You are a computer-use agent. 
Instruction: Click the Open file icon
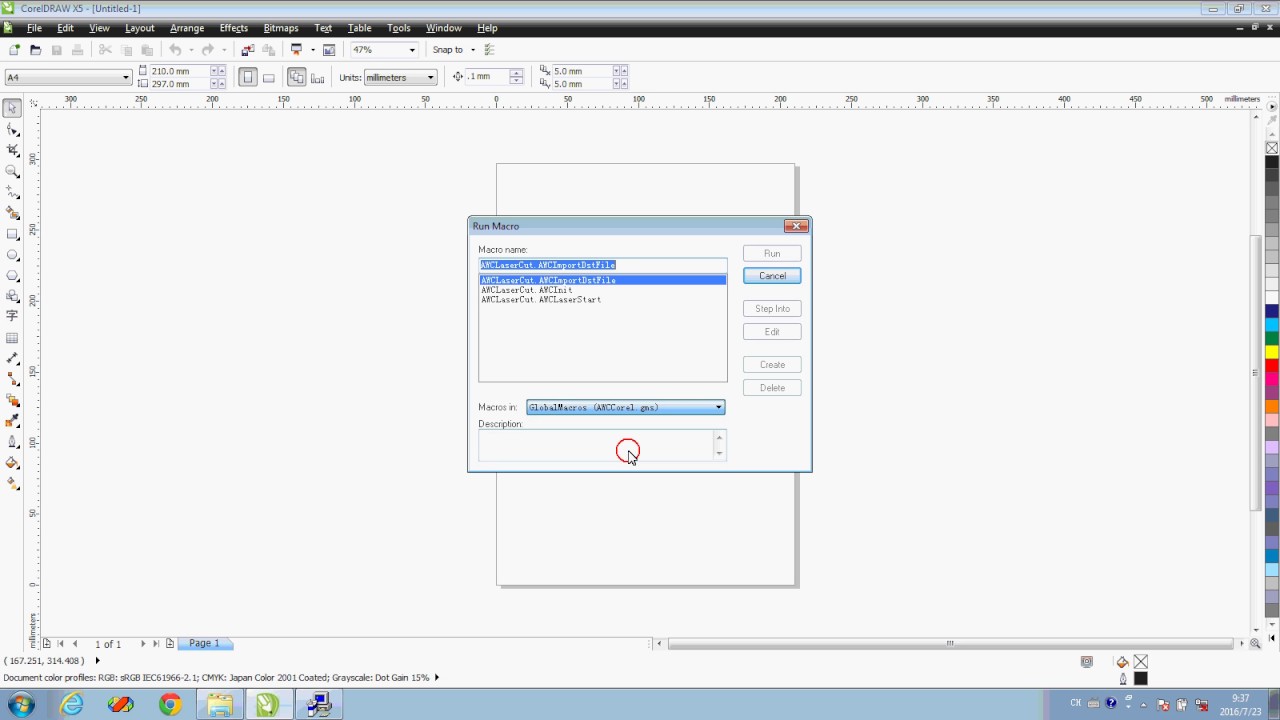click(35, 50)
